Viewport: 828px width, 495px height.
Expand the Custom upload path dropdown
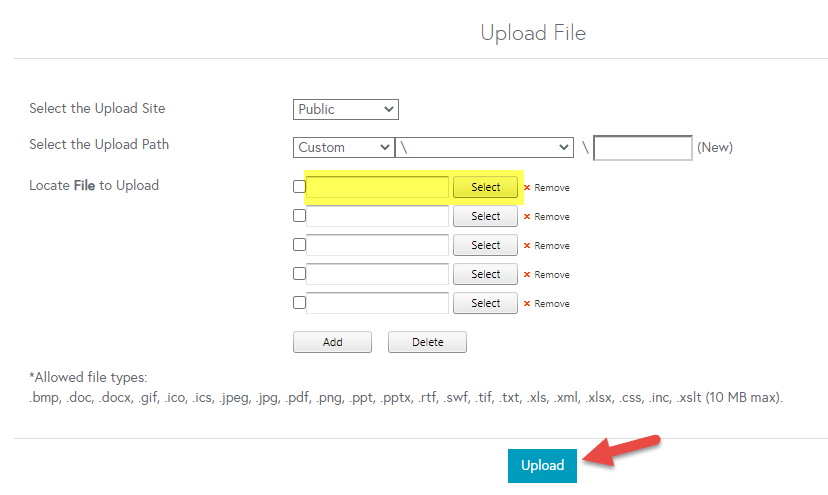coord(344,147)
